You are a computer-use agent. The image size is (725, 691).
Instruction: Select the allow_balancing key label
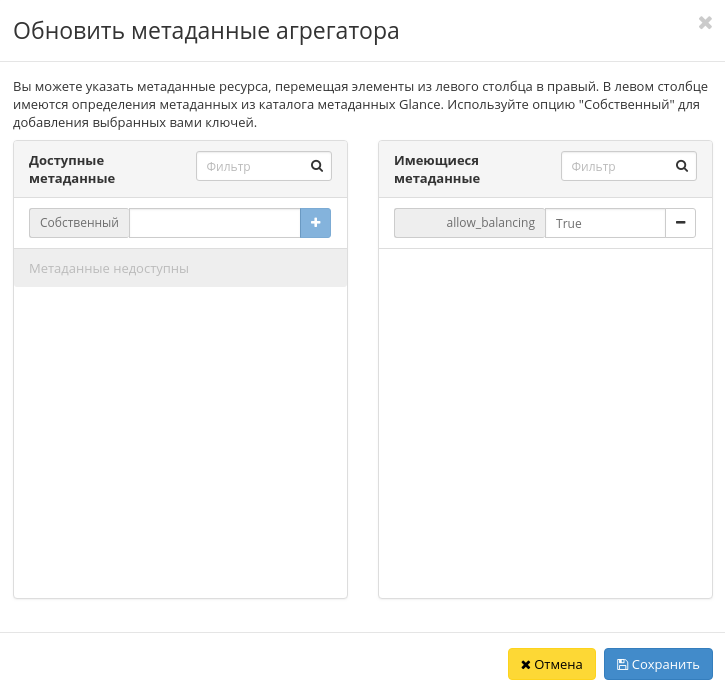click(470, 223)
